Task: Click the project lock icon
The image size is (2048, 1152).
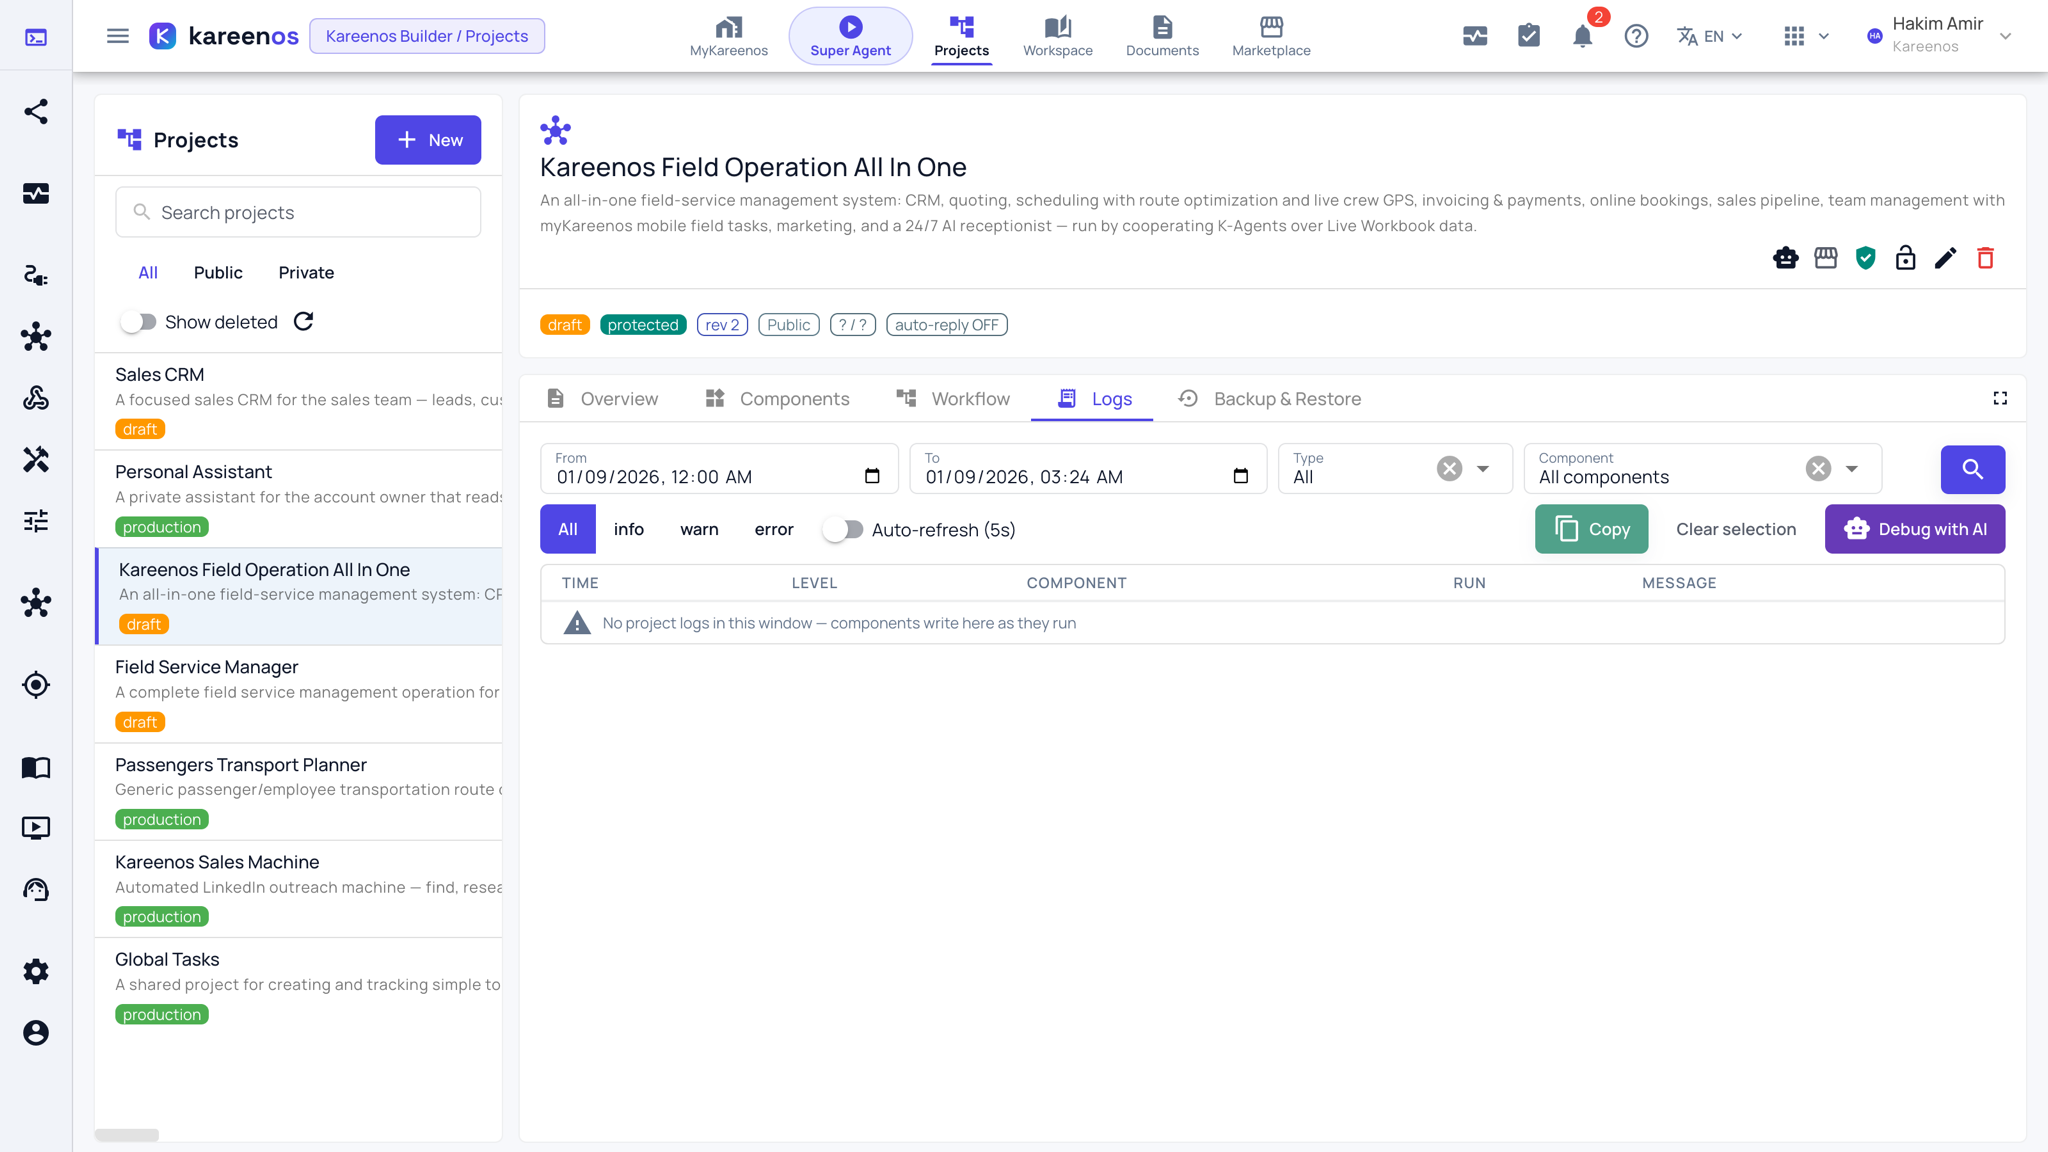Action: [1906, 258]
